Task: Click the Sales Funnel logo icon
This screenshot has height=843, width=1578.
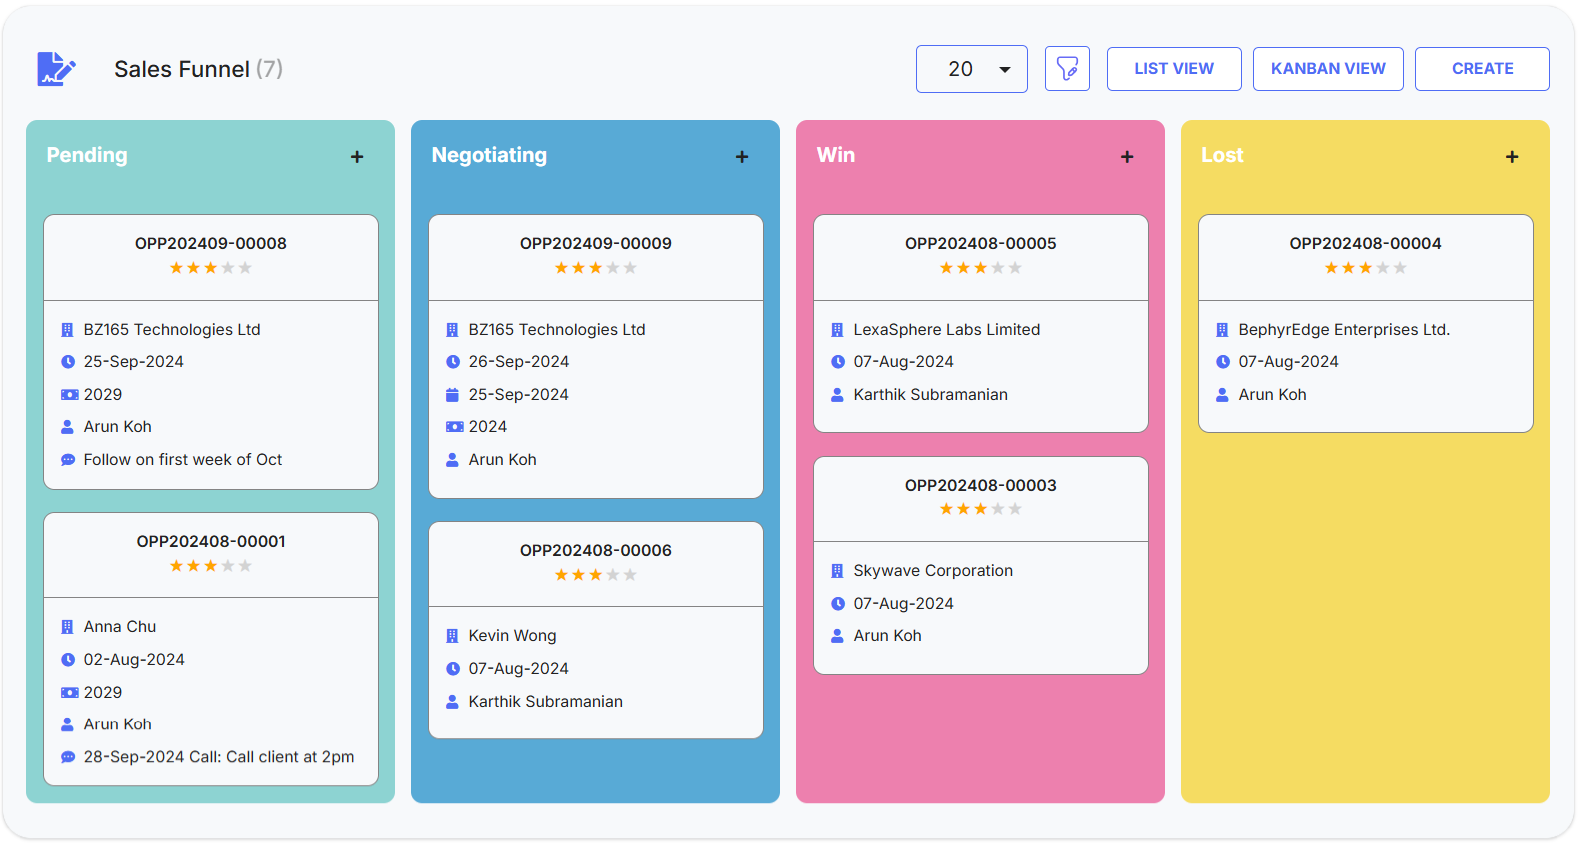Action: [x=56, y=69]
